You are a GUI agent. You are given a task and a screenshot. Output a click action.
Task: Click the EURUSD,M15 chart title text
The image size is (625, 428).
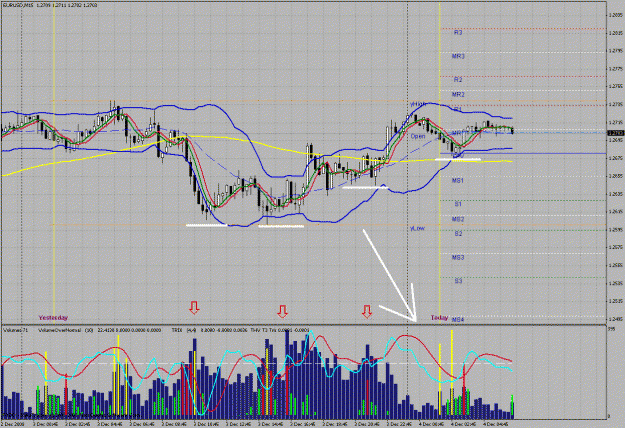click(18, 5)
